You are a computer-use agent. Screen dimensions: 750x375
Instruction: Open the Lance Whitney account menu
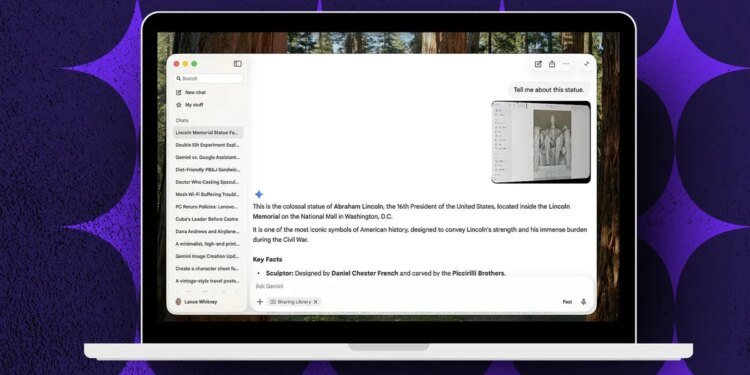pos(197,302)
